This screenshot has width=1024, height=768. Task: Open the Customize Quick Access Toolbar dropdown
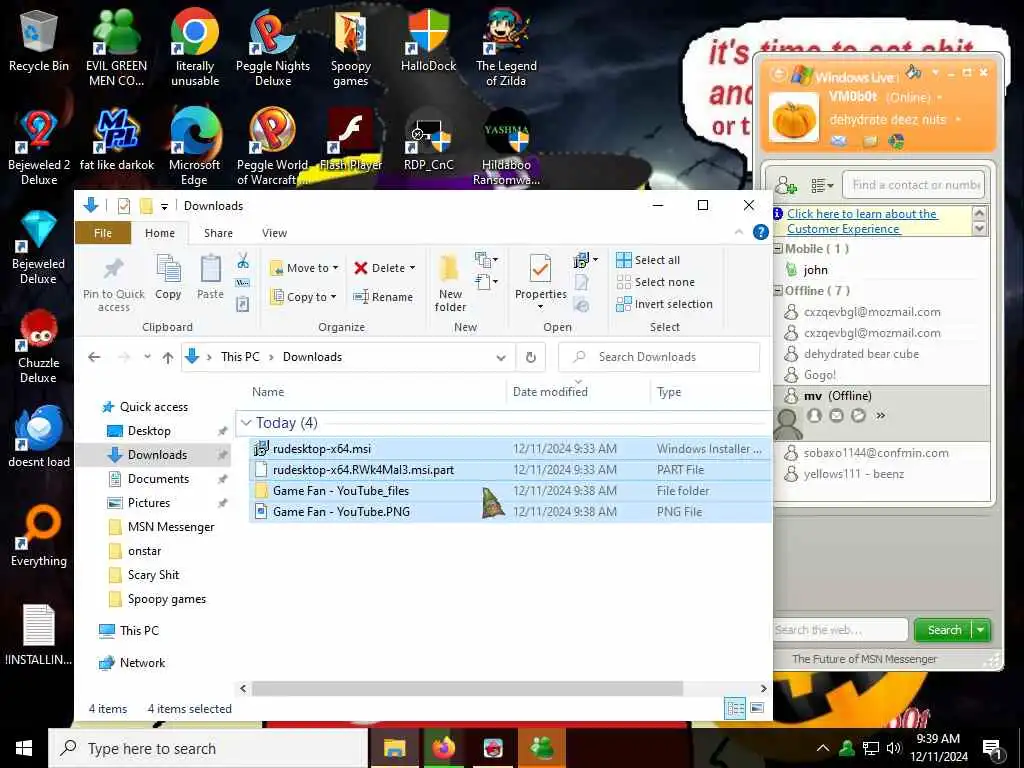(164, 206)
